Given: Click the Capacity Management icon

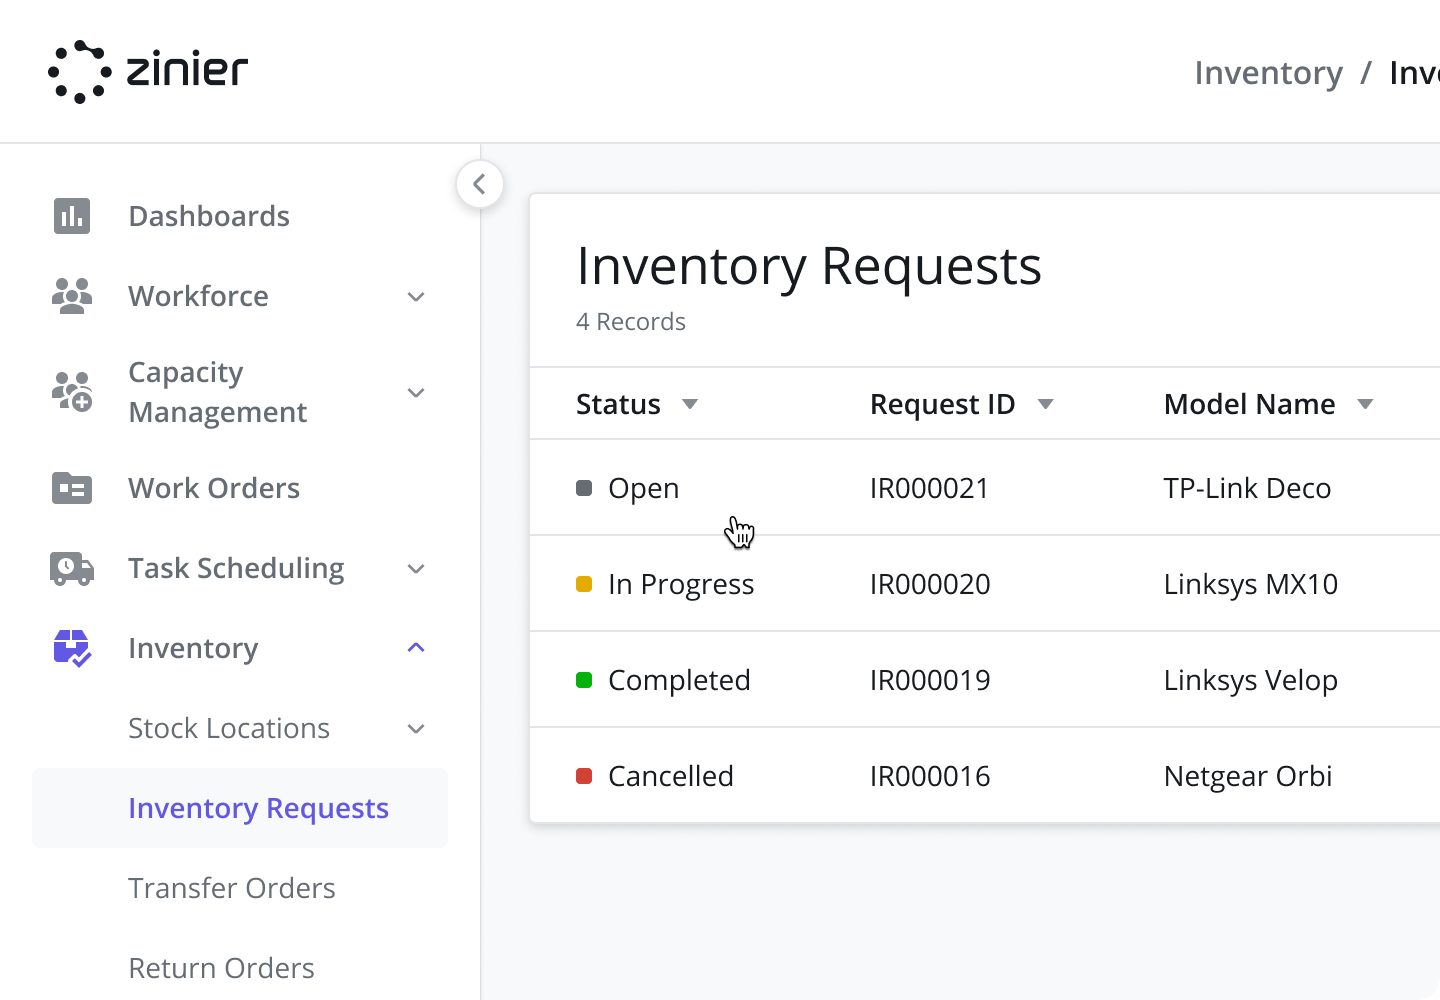Looking at the screenshot, I should pyautogui.click(x=72, y=392).
